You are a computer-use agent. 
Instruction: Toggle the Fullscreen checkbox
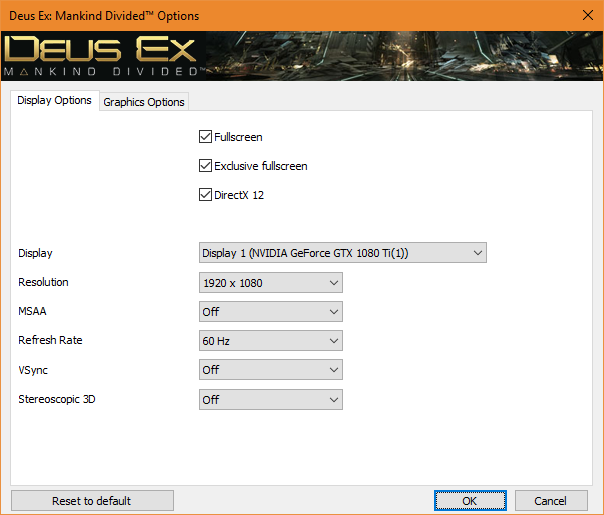[205, 137]
